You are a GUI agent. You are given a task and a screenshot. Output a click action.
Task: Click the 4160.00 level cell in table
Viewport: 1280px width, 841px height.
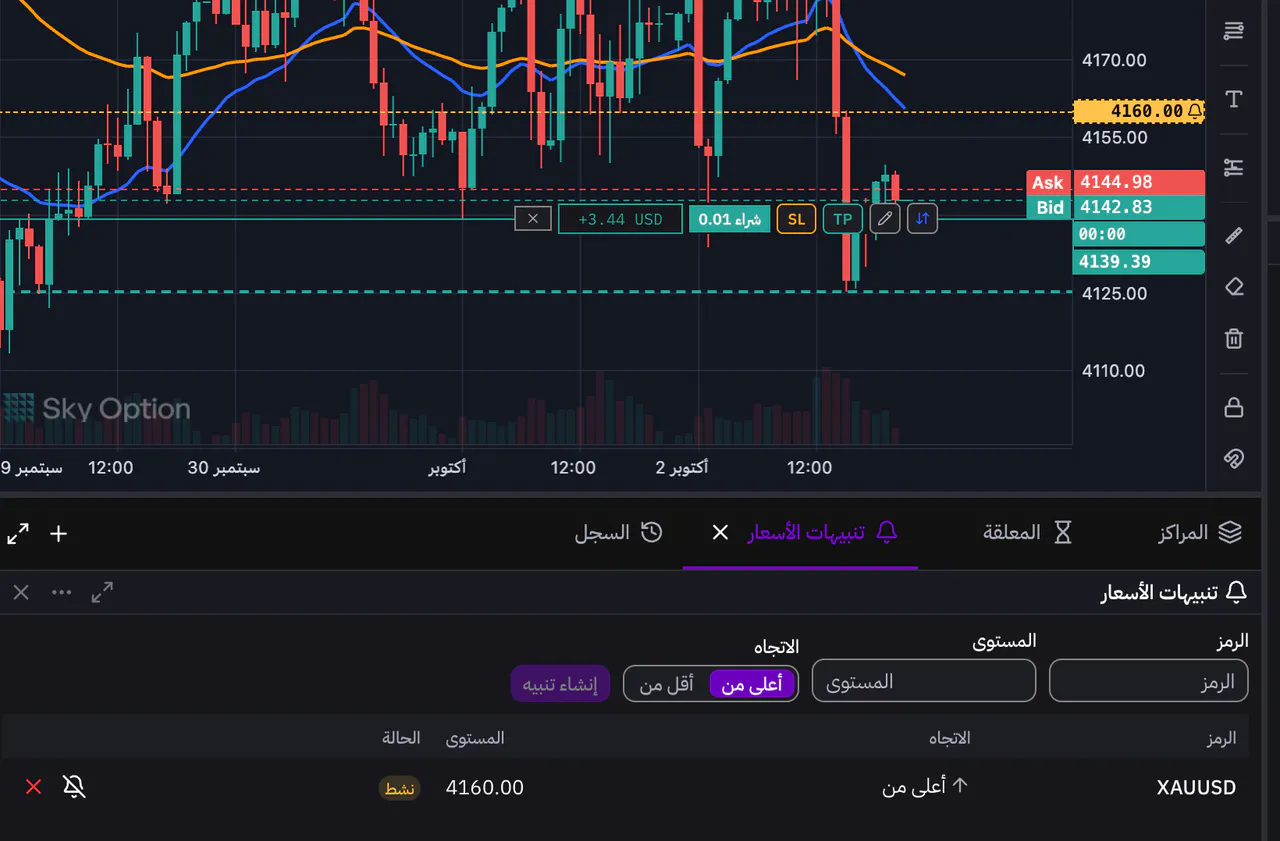tap(484, 787)
